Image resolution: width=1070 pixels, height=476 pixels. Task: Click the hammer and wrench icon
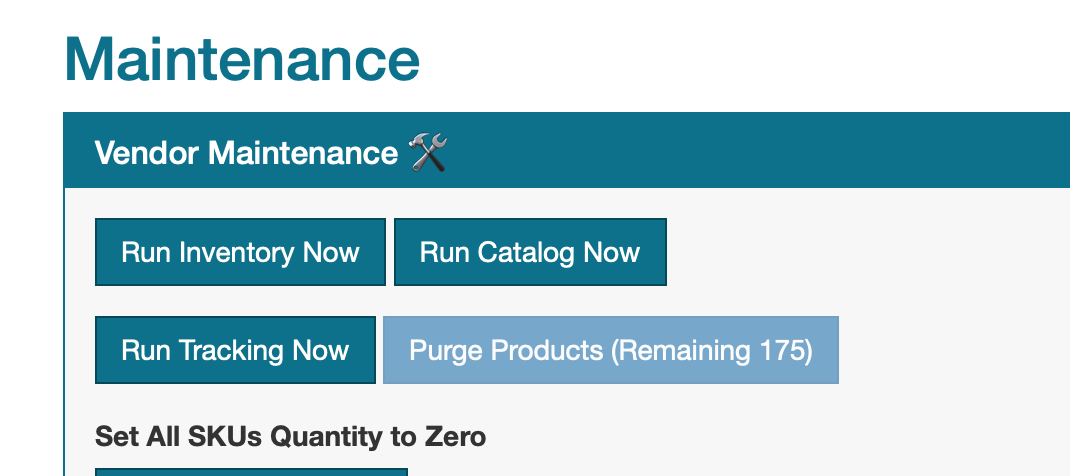coord(429,153)
